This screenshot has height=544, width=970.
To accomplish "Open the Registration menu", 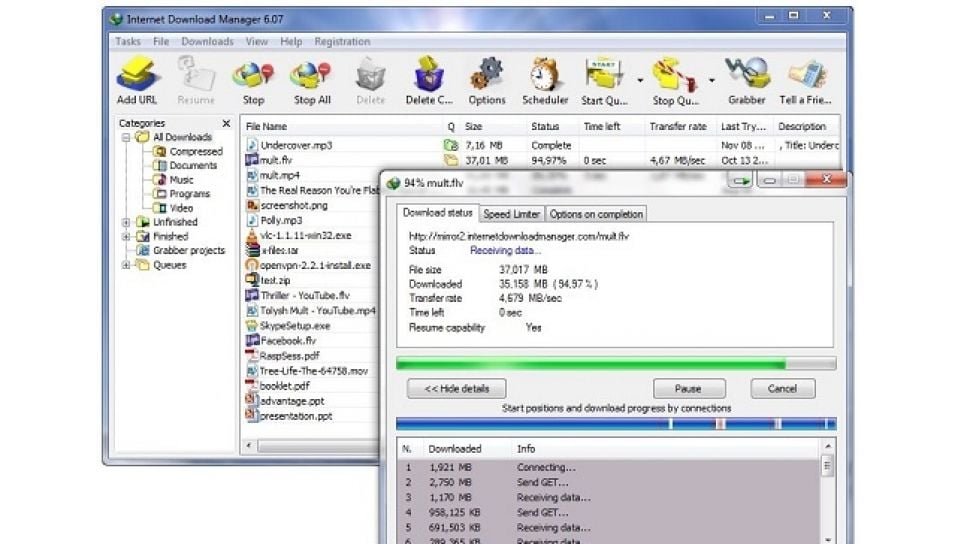I will pos(342,41).
